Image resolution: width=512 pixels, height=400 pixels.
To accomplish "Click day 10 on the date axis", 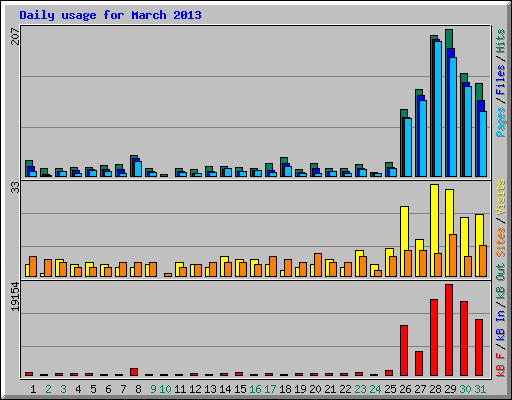I will 165,389.
